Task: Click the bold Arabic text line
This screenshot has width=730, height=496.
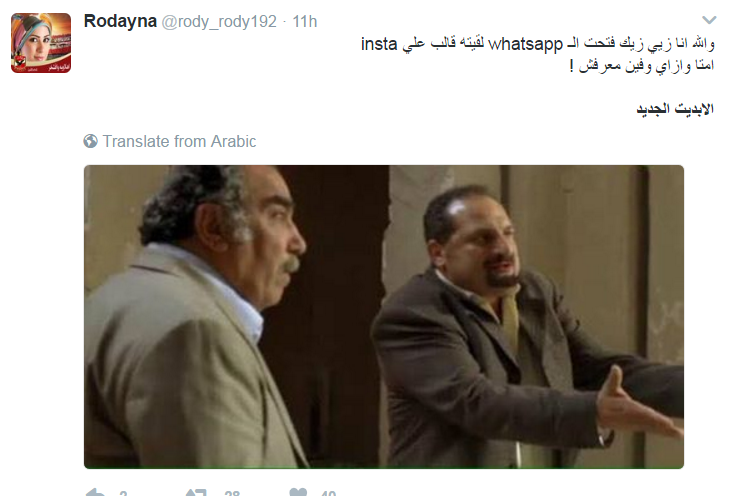Action: point(675,109)
